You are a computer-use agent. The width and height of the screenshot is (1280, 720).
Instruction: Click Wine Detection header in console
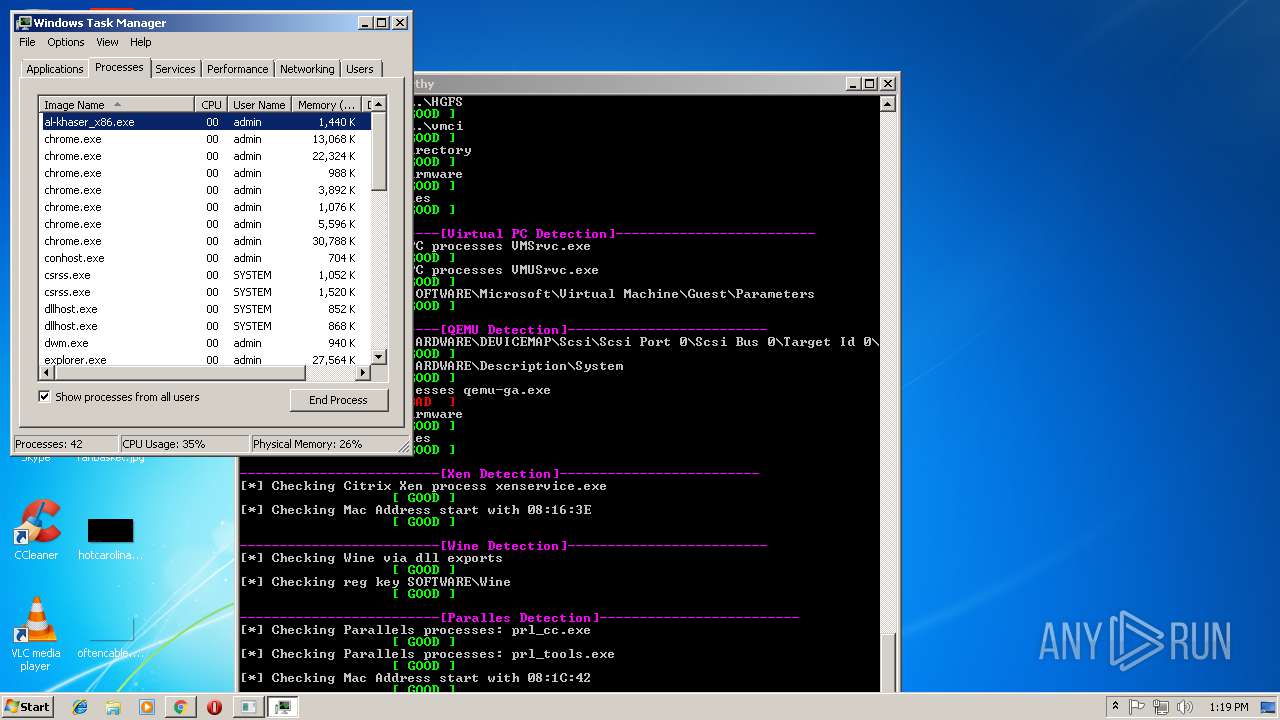click(503, 546)
